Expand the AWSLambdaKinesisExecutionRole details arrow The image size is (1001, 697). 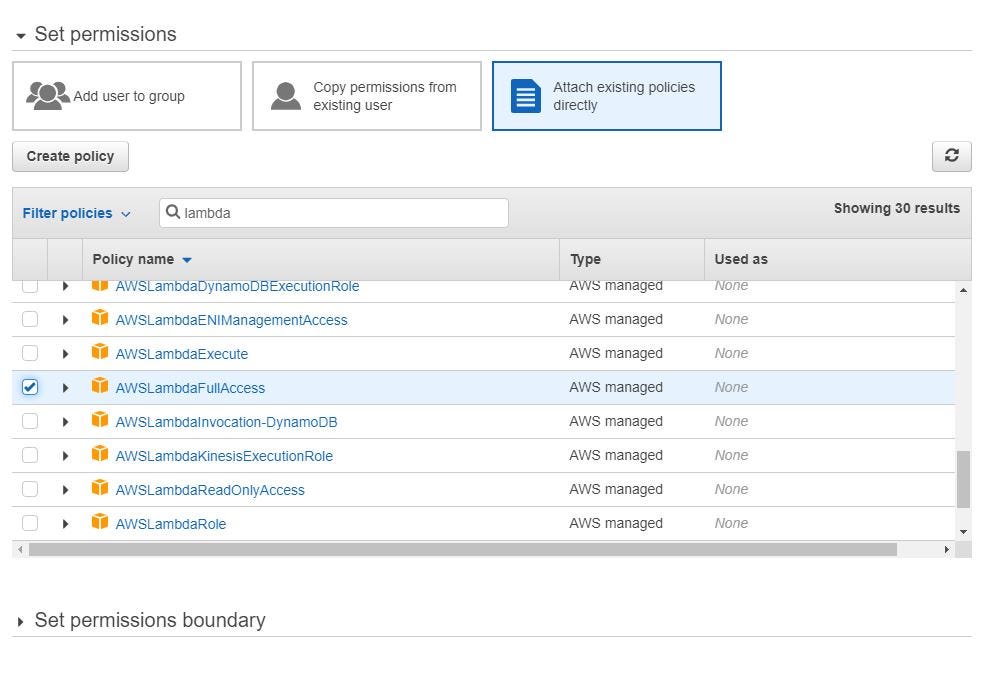coord(65,456)
